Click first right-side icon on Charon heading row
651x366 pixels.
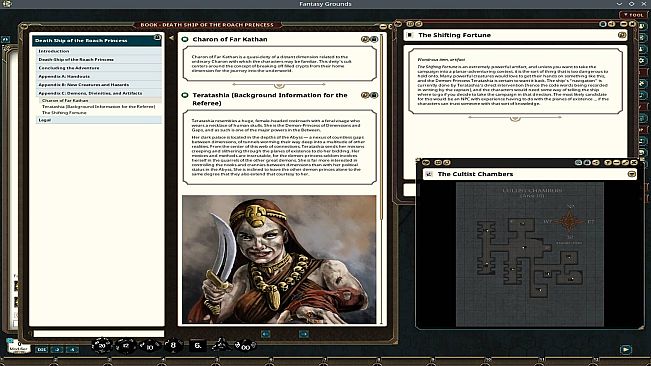click(x=365, y=39)
